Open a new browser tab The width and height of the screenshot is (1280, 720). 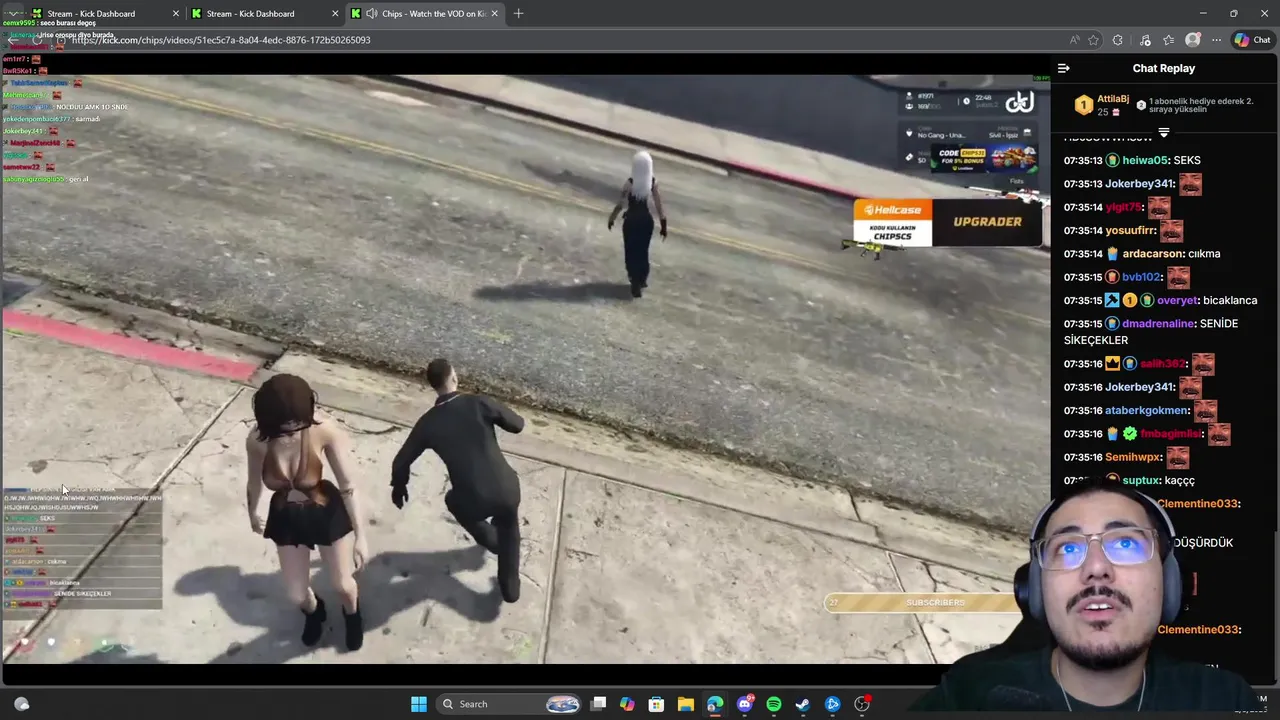pyautogui.click(x=518, y=14)
